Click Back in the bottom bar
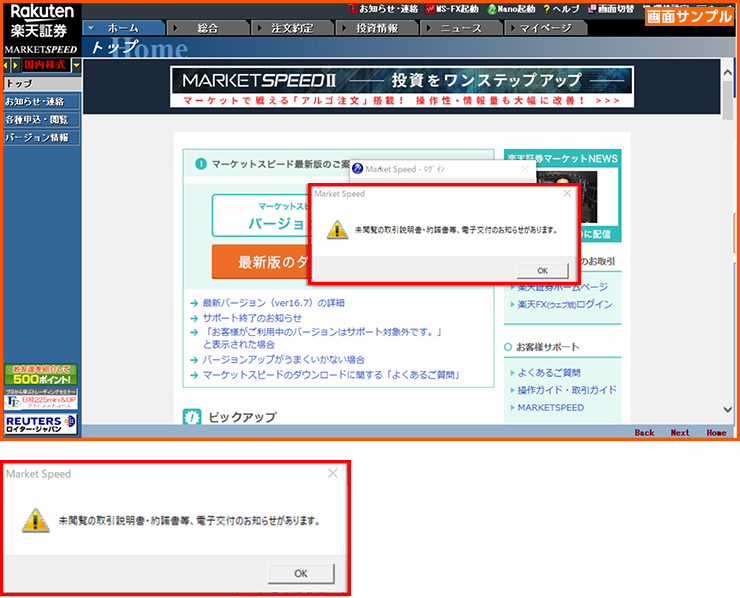 pyautogui.click(x=644, y=432)
